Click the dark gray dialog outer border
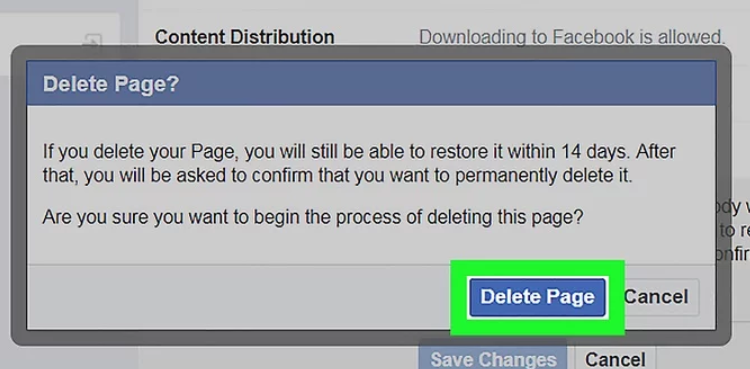 coord(371,53)
